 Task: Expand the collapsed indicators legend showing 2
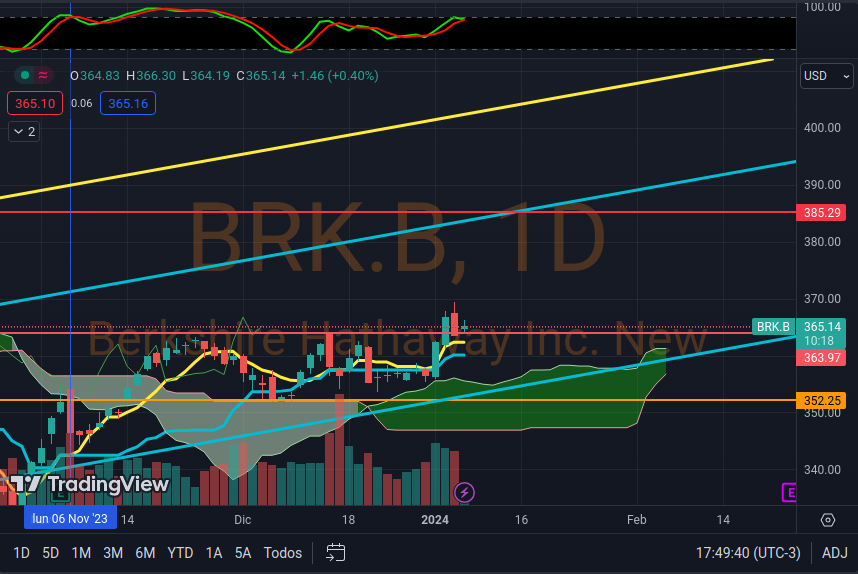pyautogui.click(x=24, y=131)
